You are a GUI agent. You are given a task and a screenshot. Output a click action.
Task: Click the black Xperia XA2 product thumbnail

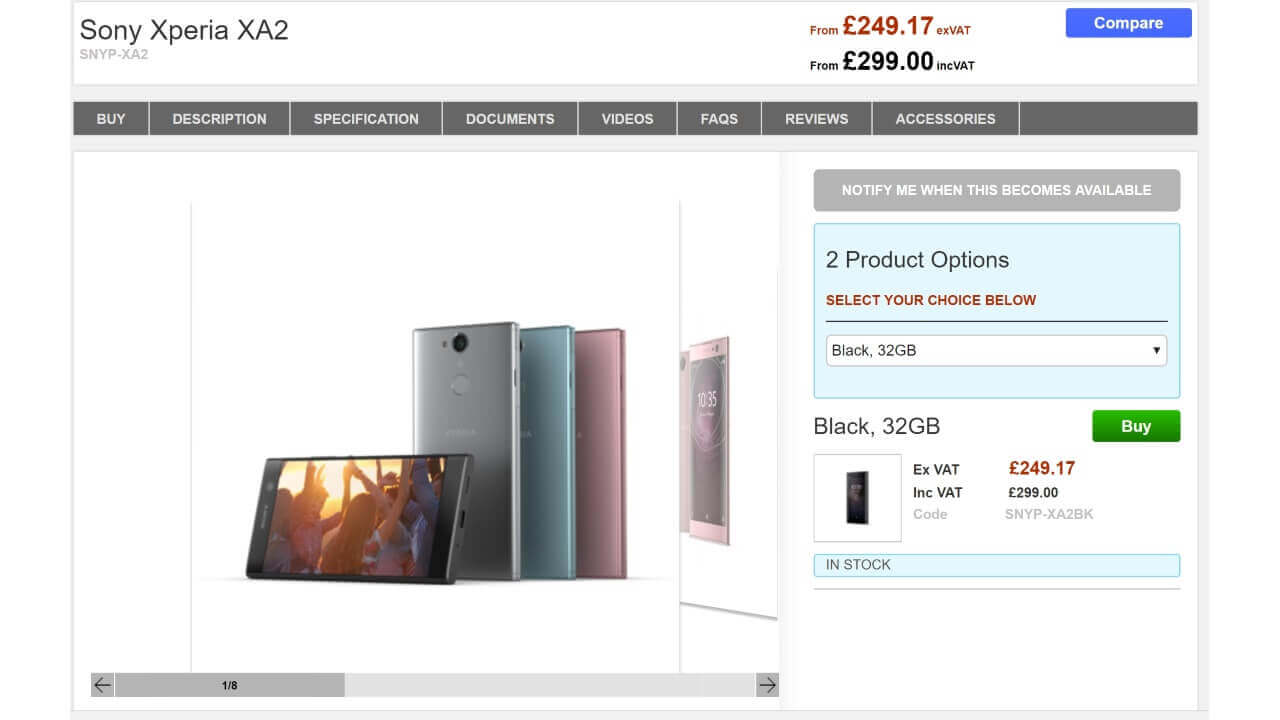click(x=857, y=498)
